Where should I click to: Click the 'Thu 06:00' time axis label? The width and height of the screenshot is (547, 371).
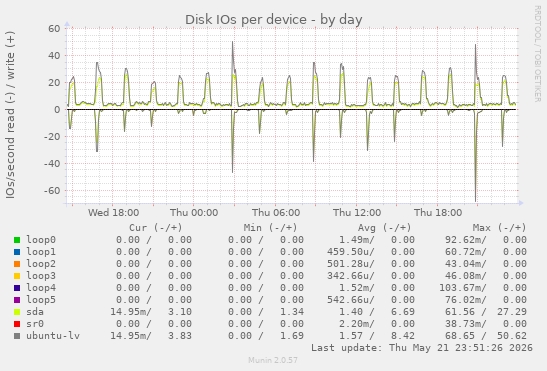coord(276,213)
